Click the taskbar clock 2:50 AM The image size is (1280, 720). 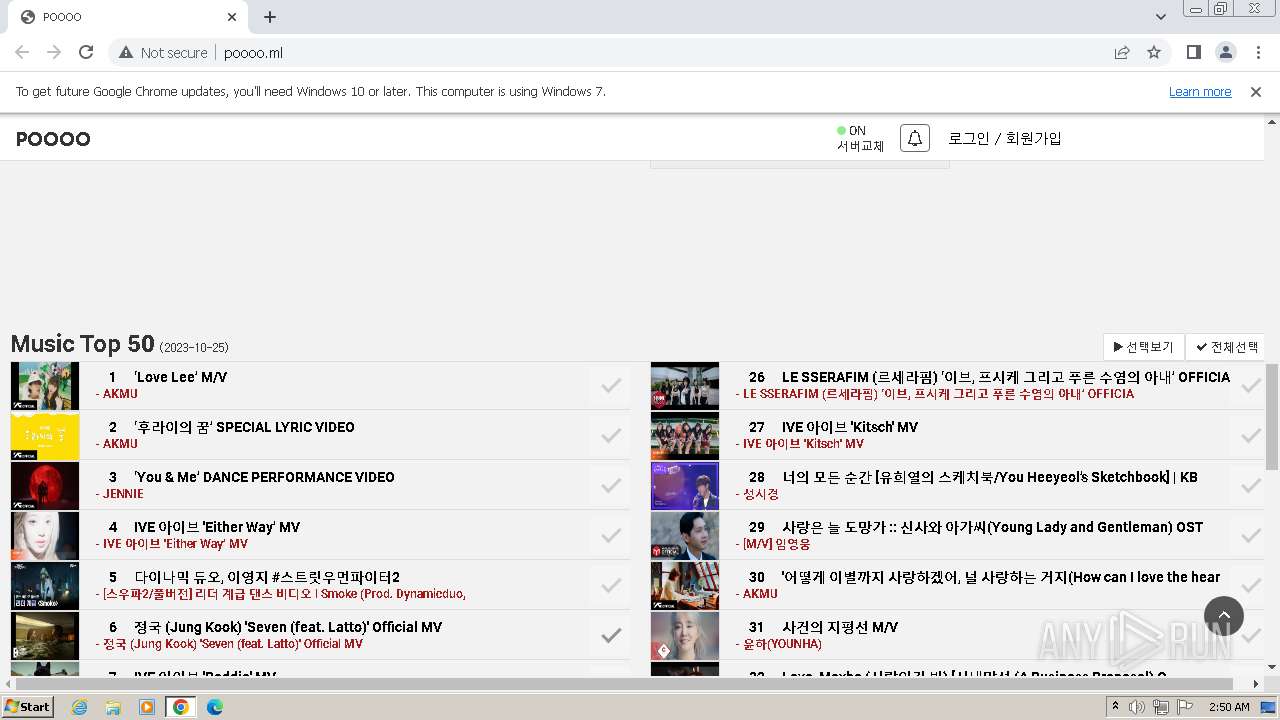1228,707
